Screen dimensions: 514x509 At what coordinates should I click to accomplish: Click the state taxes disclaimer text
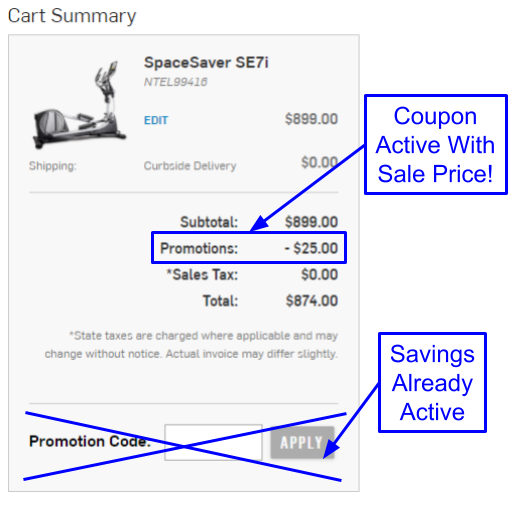pos(191,345)
